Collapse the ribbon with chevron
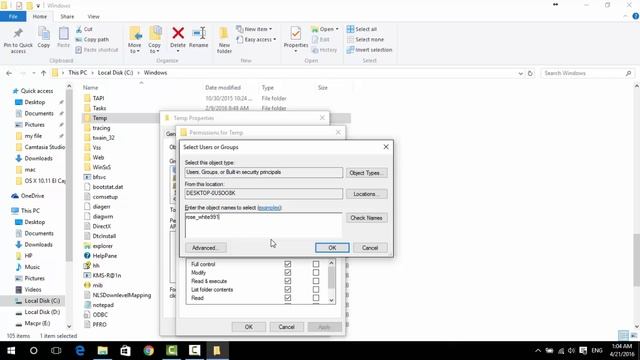This screenshot has width=640, height=360. 625,16
